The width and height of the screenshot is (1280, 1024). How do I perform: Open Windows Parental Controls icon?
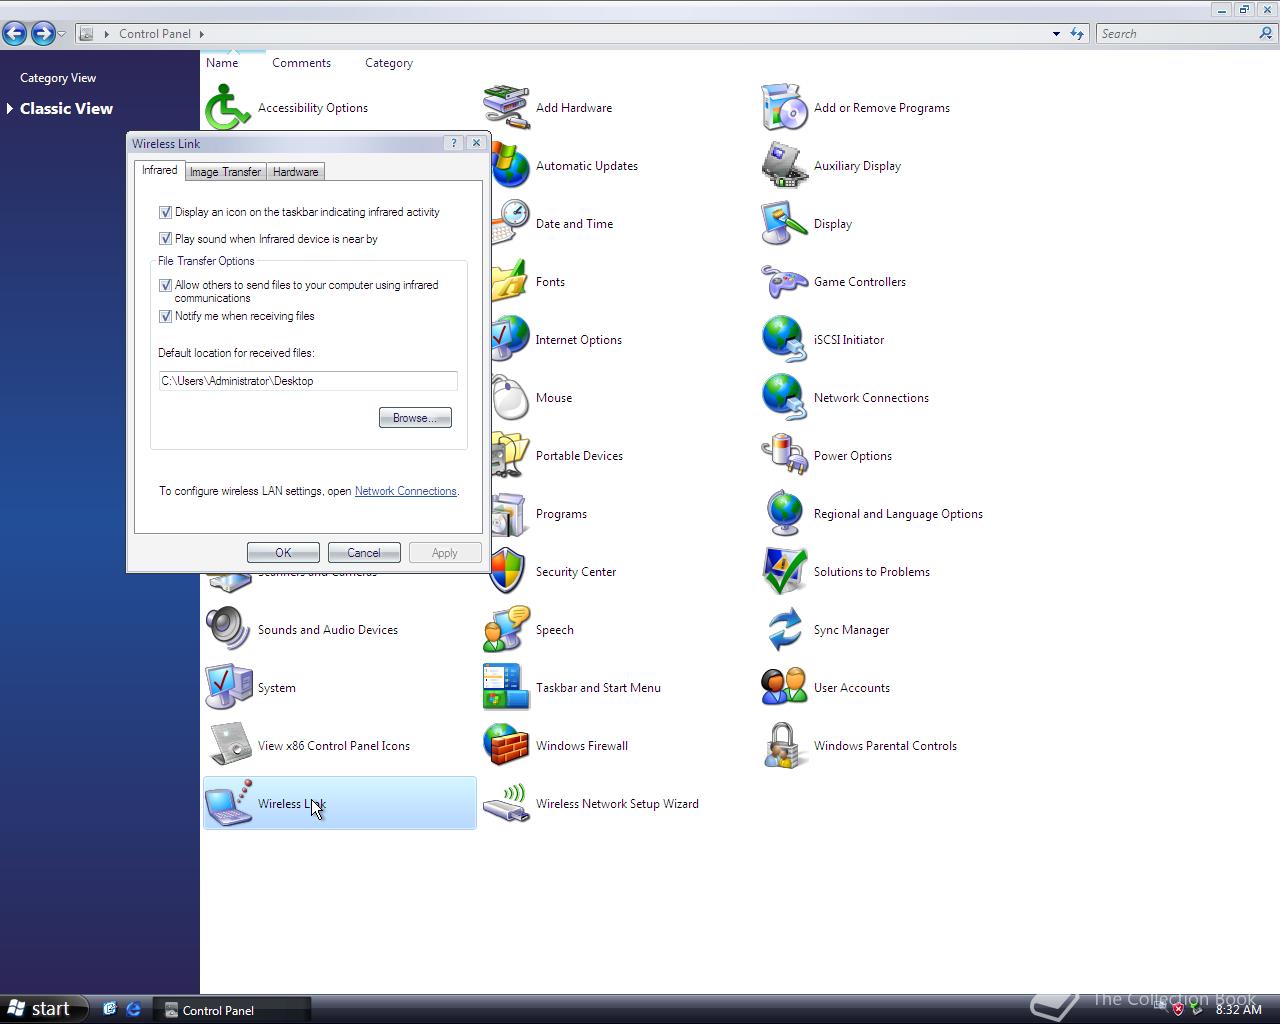click(784, 745)
